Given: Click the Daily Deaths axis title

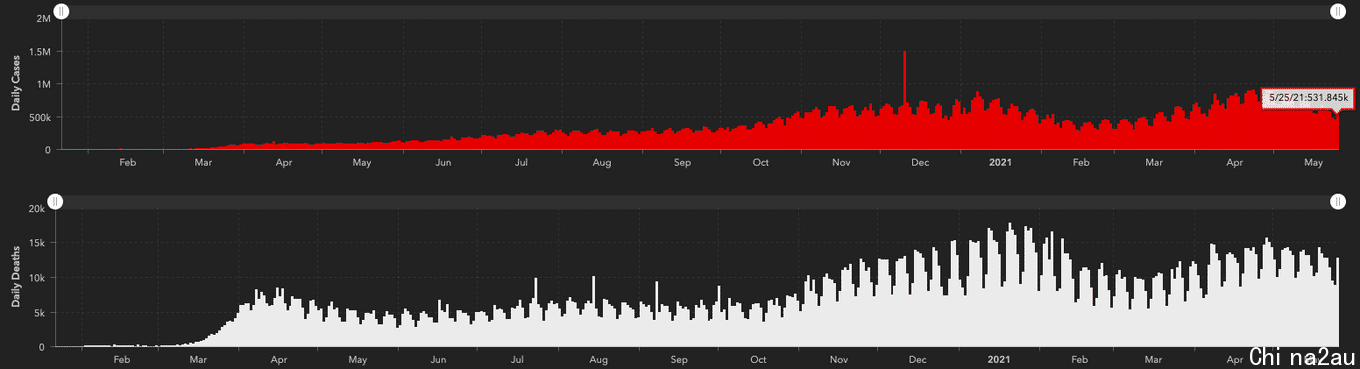Looking at the screenshot, I should pyautogui.click(x=16, y=277).
